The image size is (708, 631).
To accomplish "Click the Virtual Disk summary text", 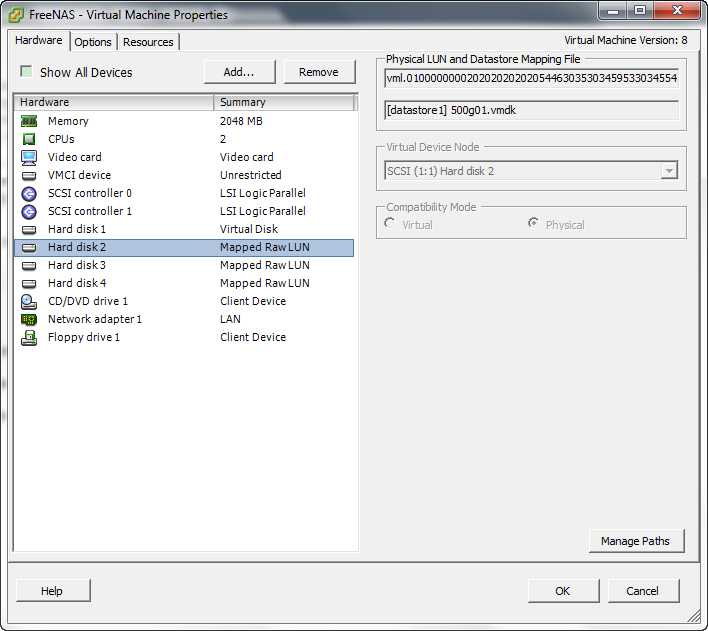I will click(x=249, y=229).
